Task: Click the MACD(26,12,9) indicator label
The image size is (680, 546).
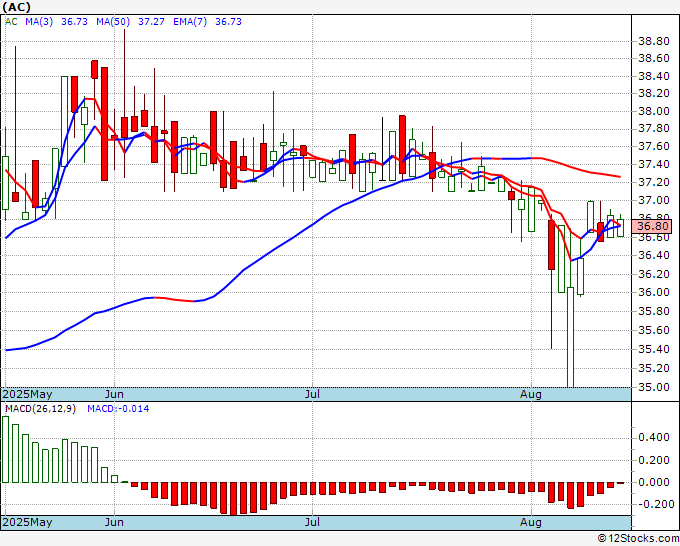Action: tap(40, 409)
